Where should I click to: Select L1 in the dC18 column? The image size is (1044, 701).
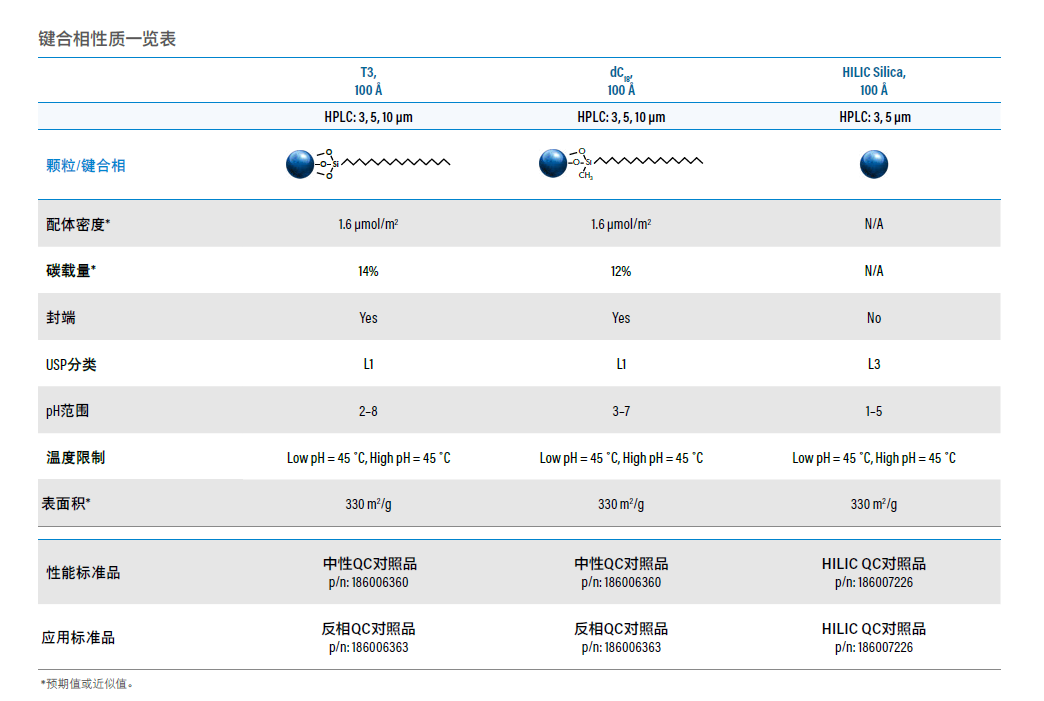coord(621,364)
